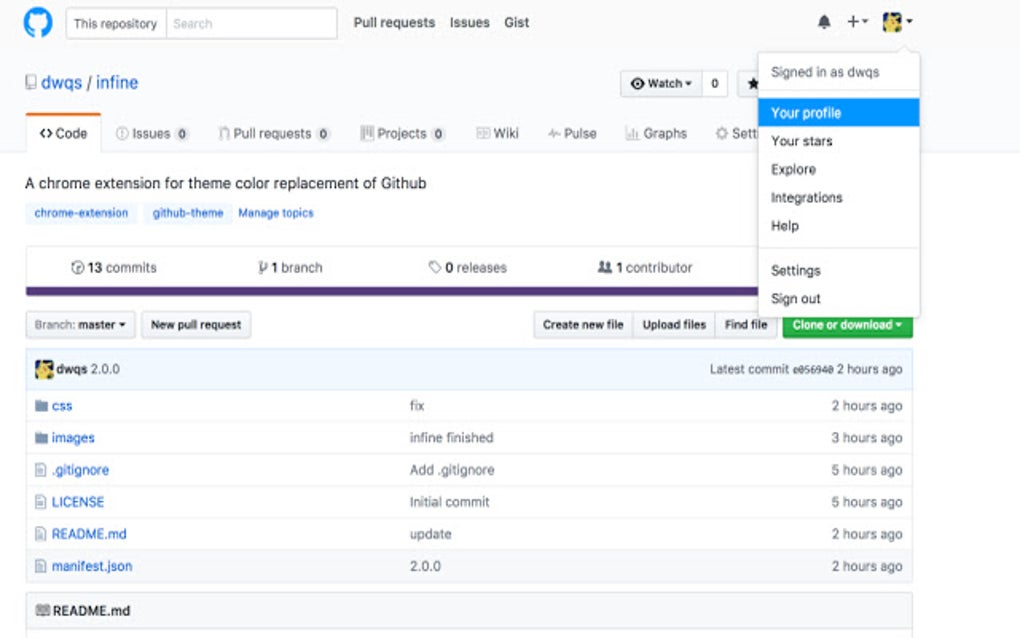Click the dwqs commit author avatar
Image resolution: width=1020 pixels, height=638 pixels.
(44, 369)
